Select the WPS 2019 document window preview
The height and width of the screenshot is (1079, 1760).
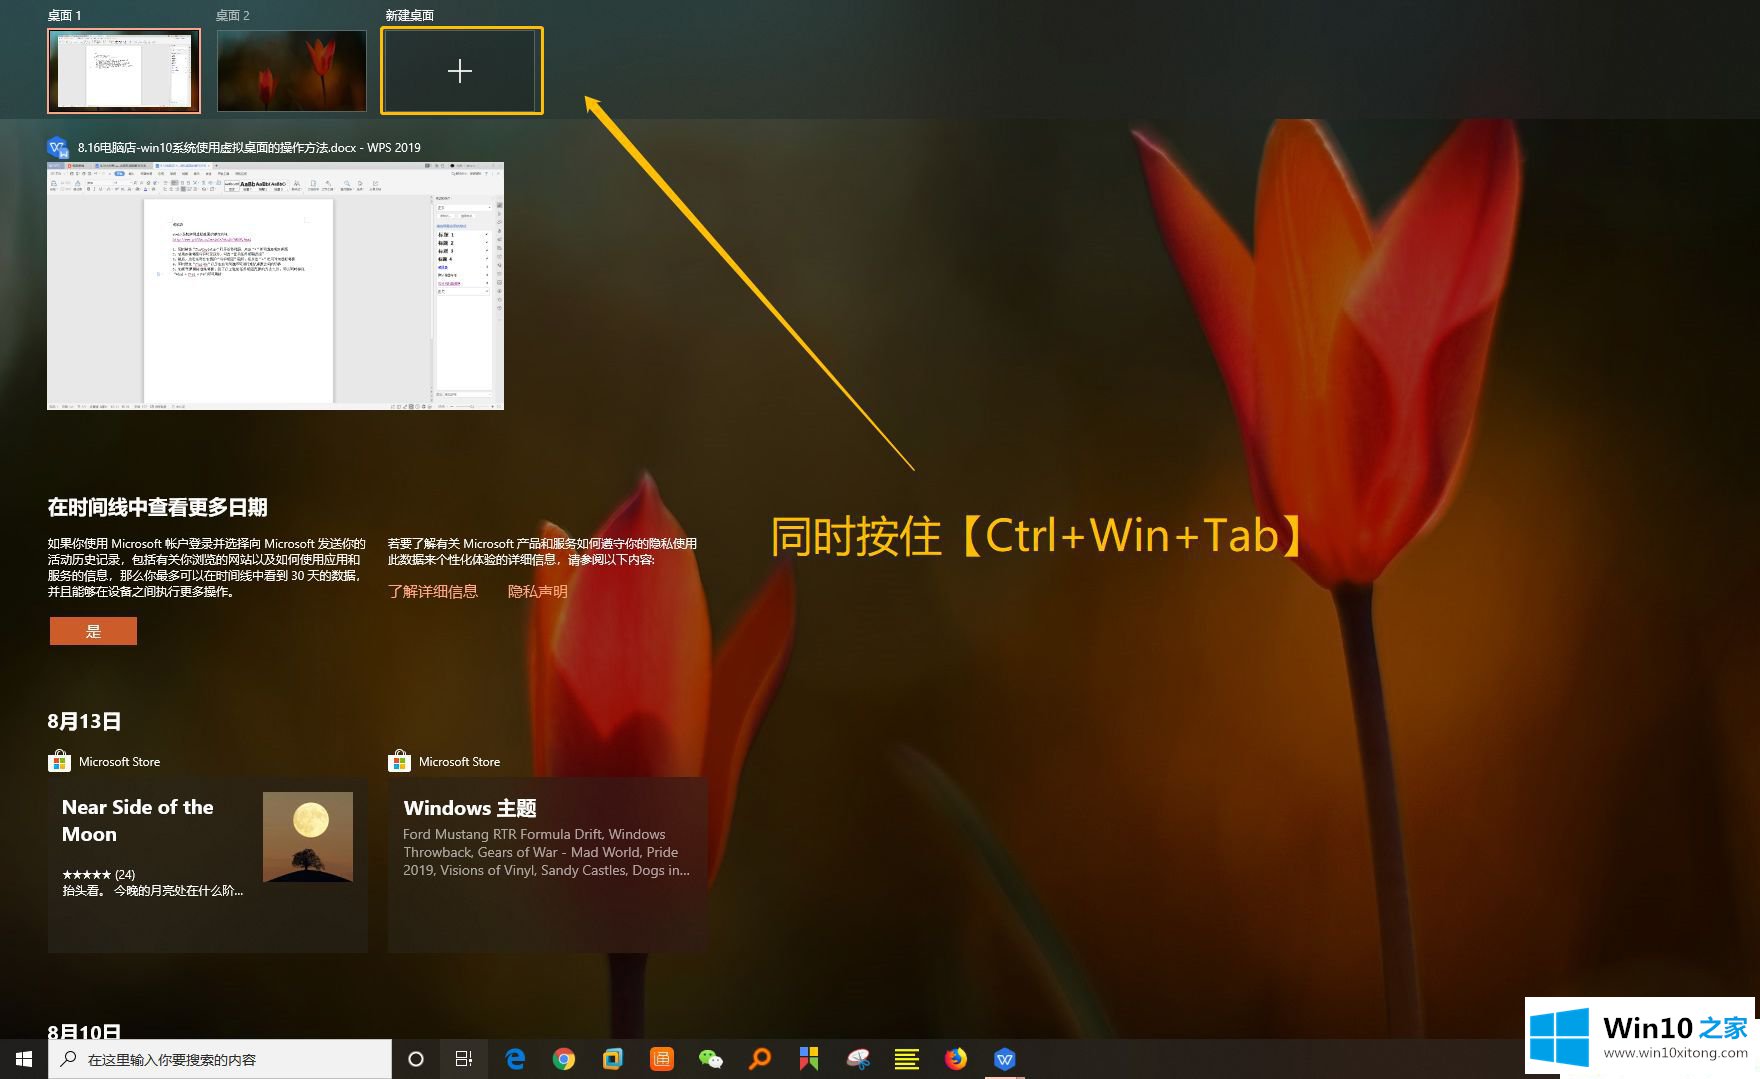275,286
